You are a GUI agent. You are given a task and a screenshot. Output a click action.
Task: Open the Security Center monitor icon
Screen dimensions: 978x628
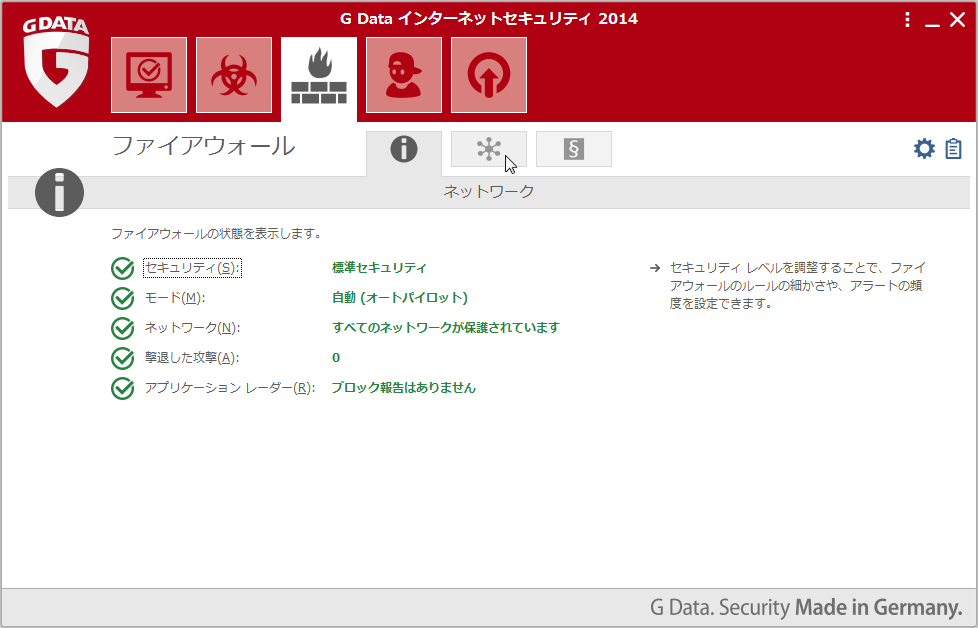[x=148, y=76]
